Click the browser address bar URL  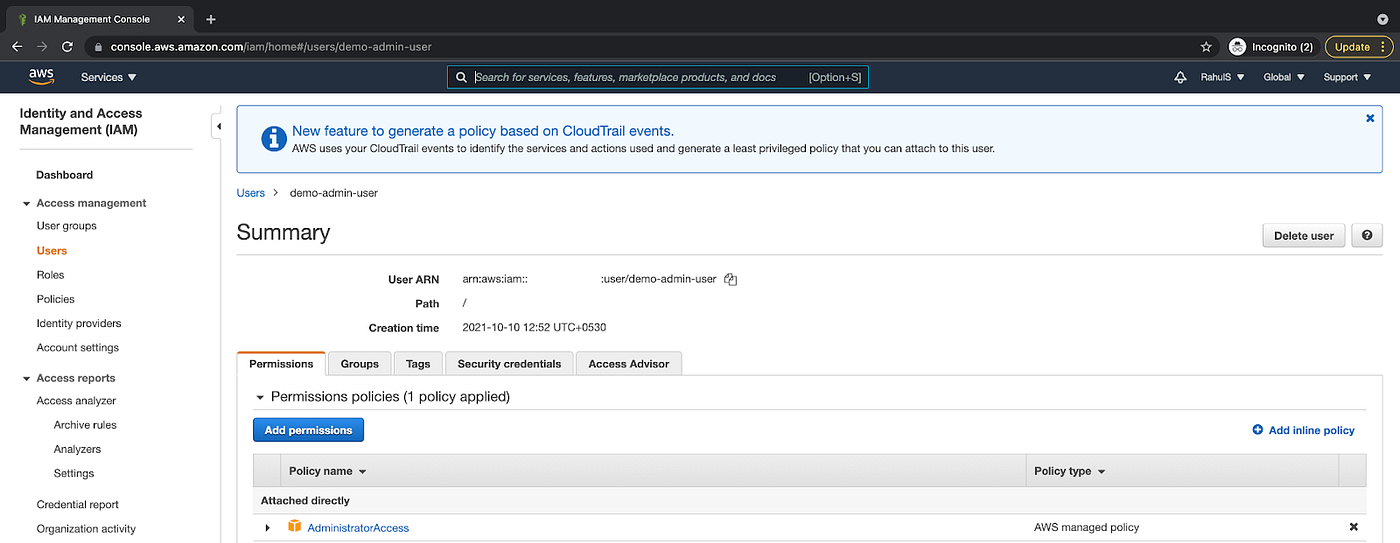tap(271, 47)
